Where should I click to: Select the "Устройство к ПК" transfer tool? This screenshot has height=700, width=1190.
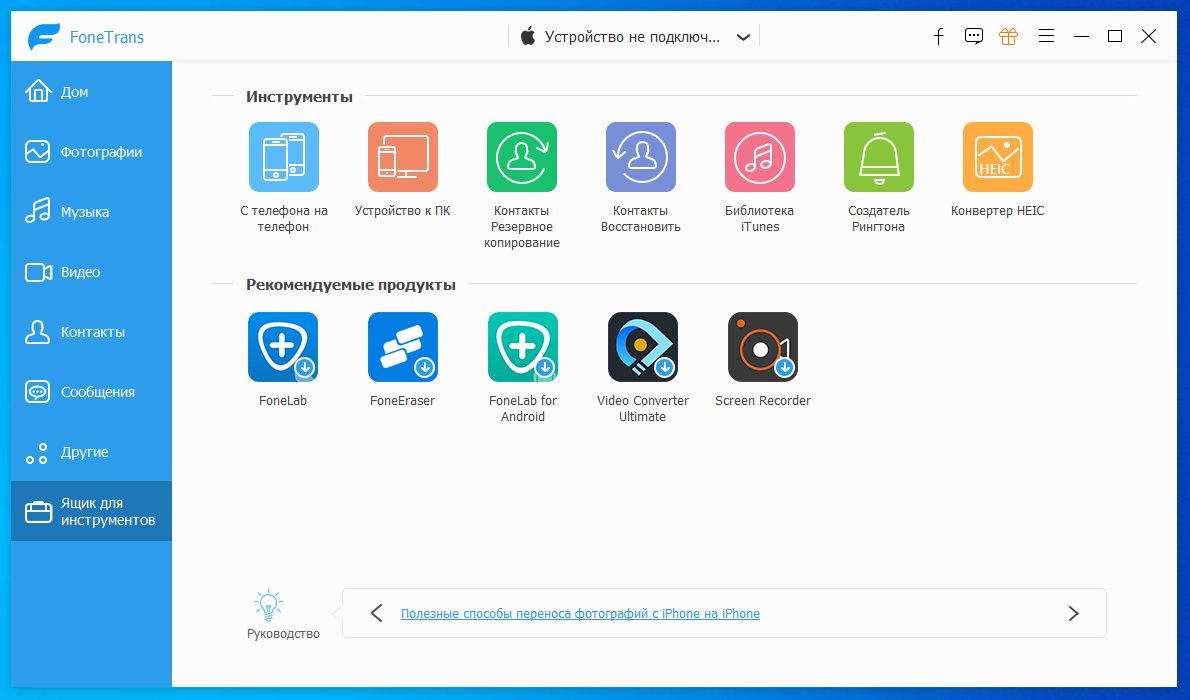[x=402, y=157]
